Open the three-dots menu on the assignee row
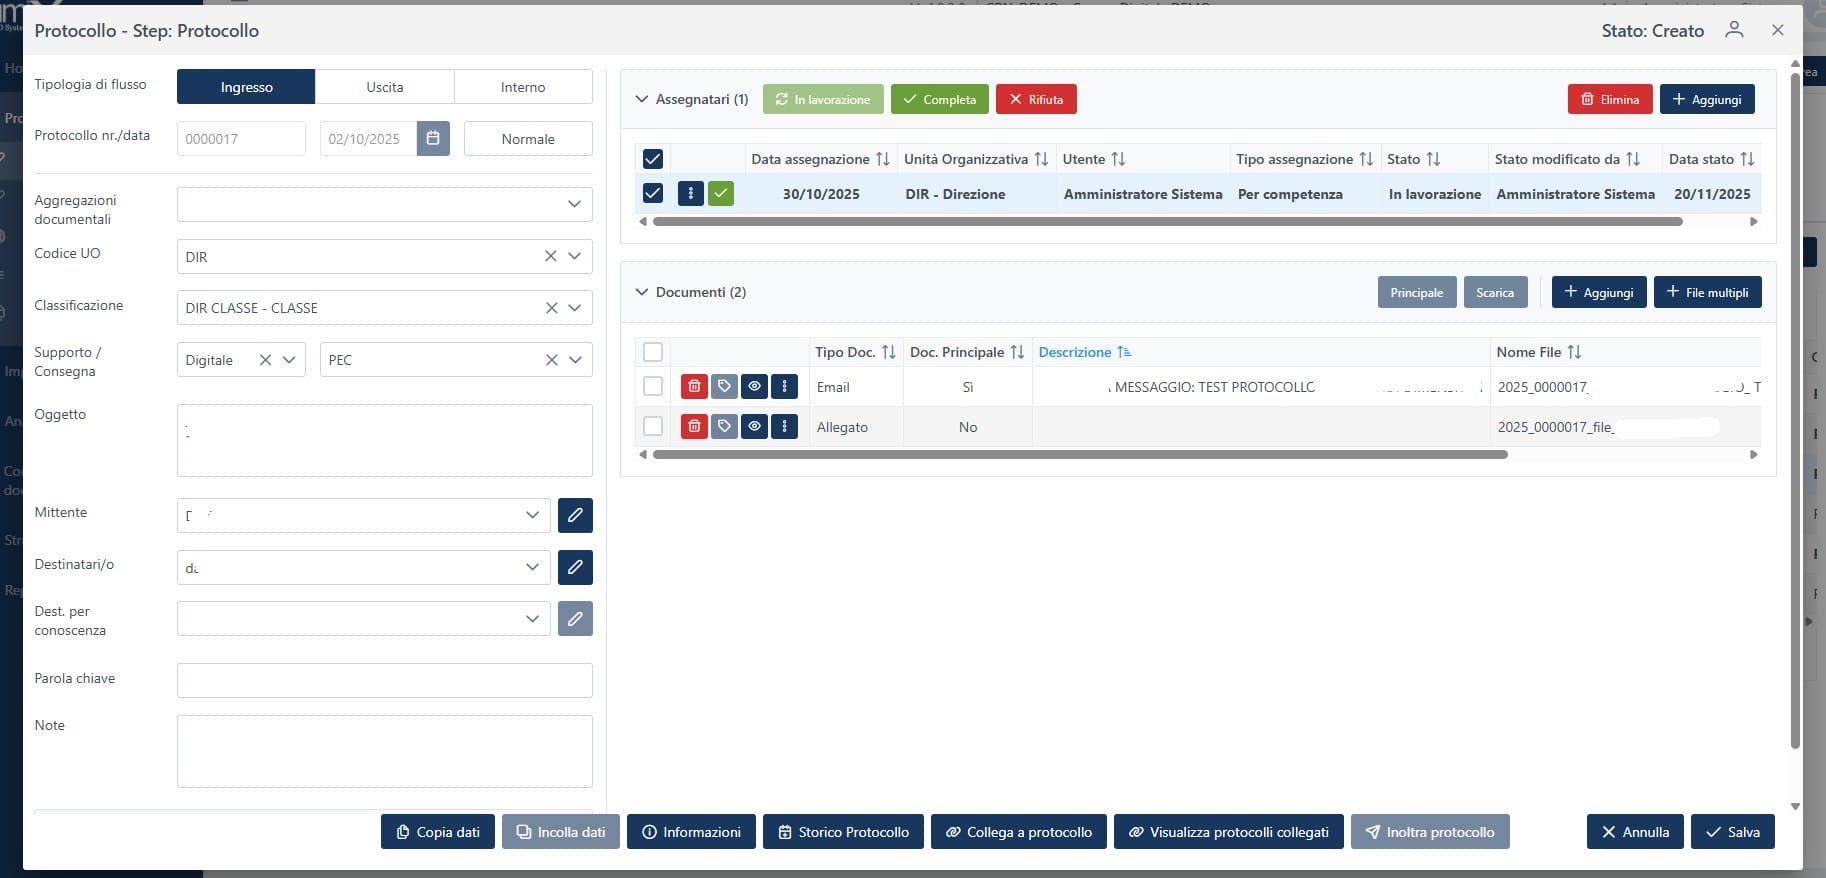This screenshot has width=1826, height=878. pos(690,194)
